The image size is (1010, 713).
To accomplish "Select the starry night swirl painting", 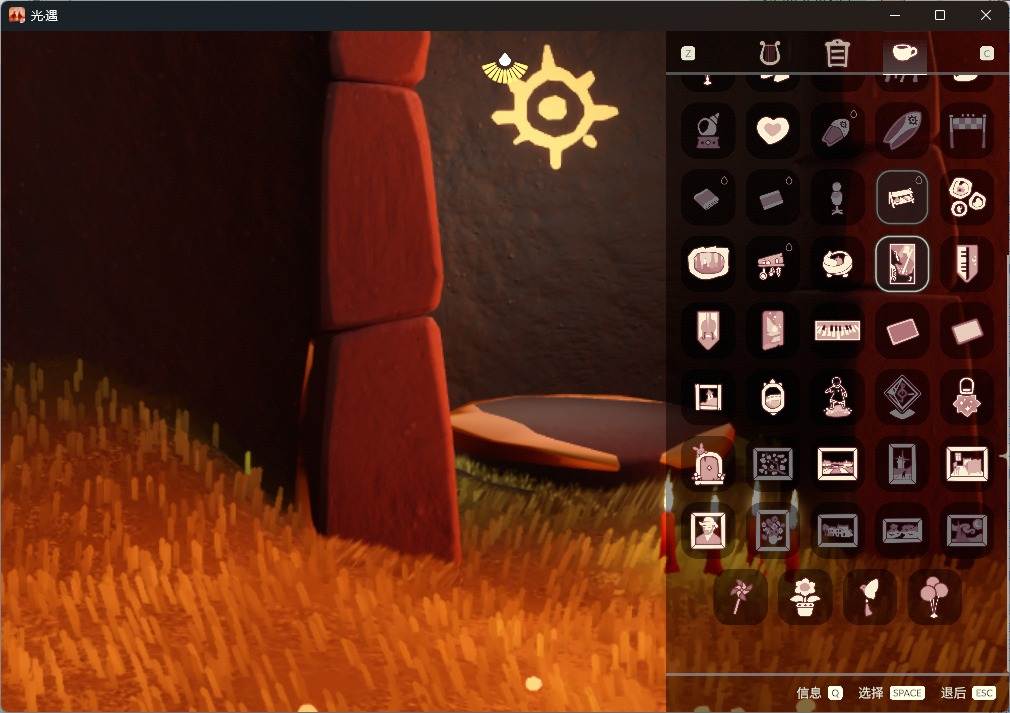I will pos(967,531).
